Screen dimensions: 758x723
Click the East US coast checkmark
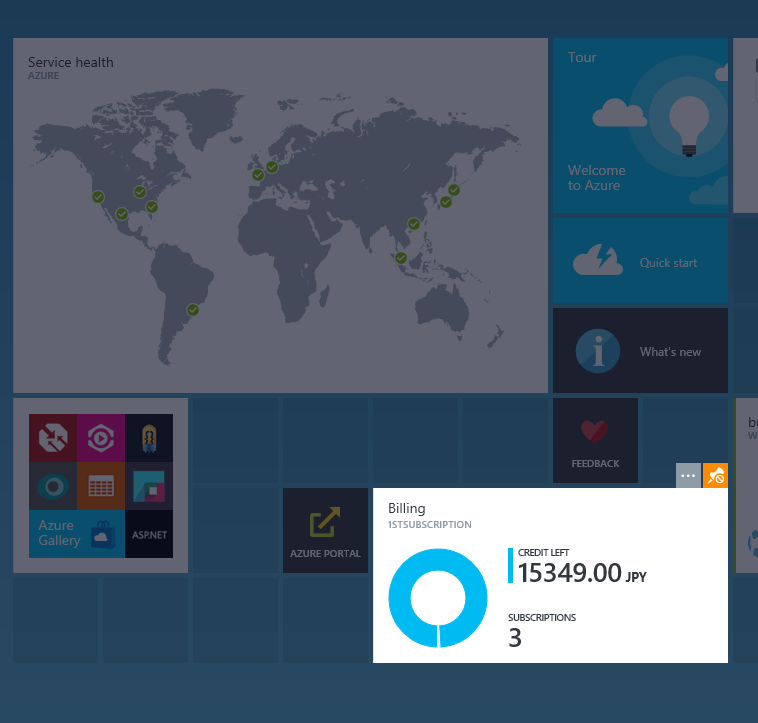[152, 207]
